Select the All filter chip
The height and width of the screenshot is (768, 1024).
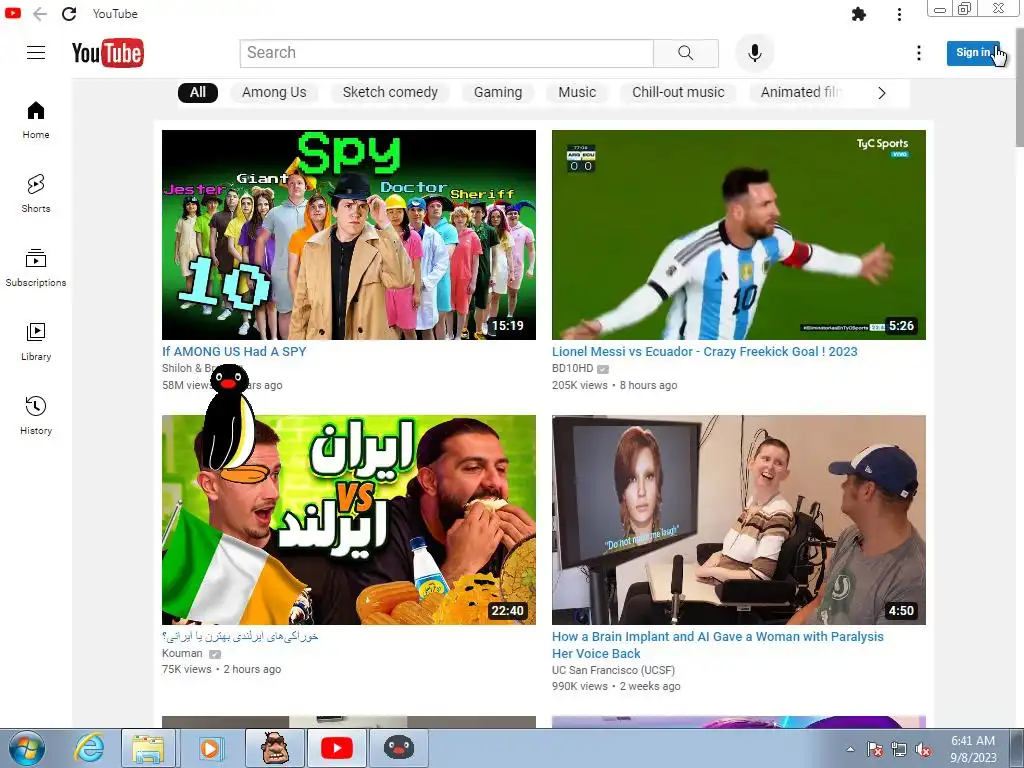[x=198, y=92]
